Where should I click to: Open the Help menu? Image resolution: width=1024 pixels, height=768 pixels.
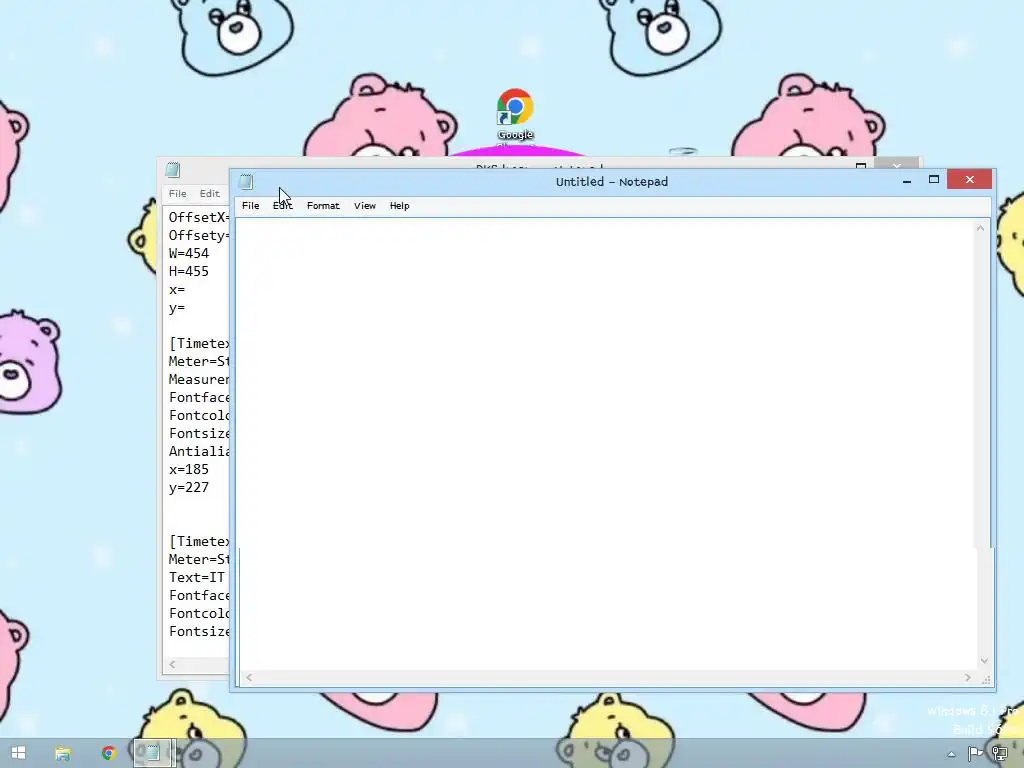tap(400, 206)
